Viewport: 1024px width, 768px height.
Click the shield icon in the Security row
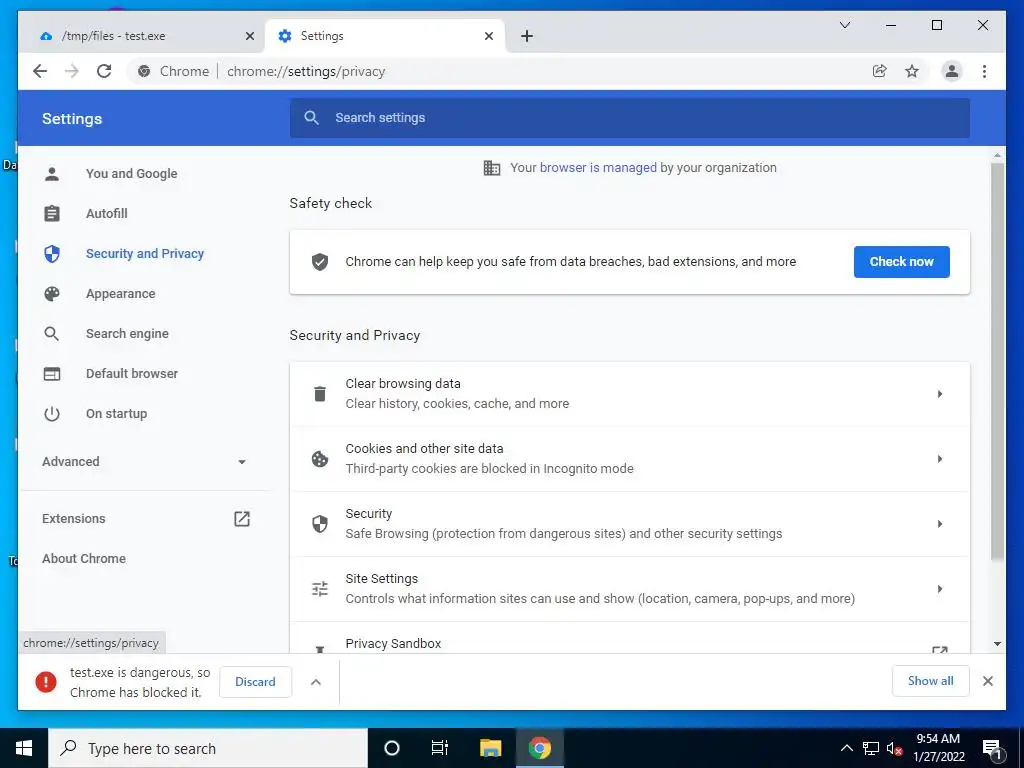[320, 524]
